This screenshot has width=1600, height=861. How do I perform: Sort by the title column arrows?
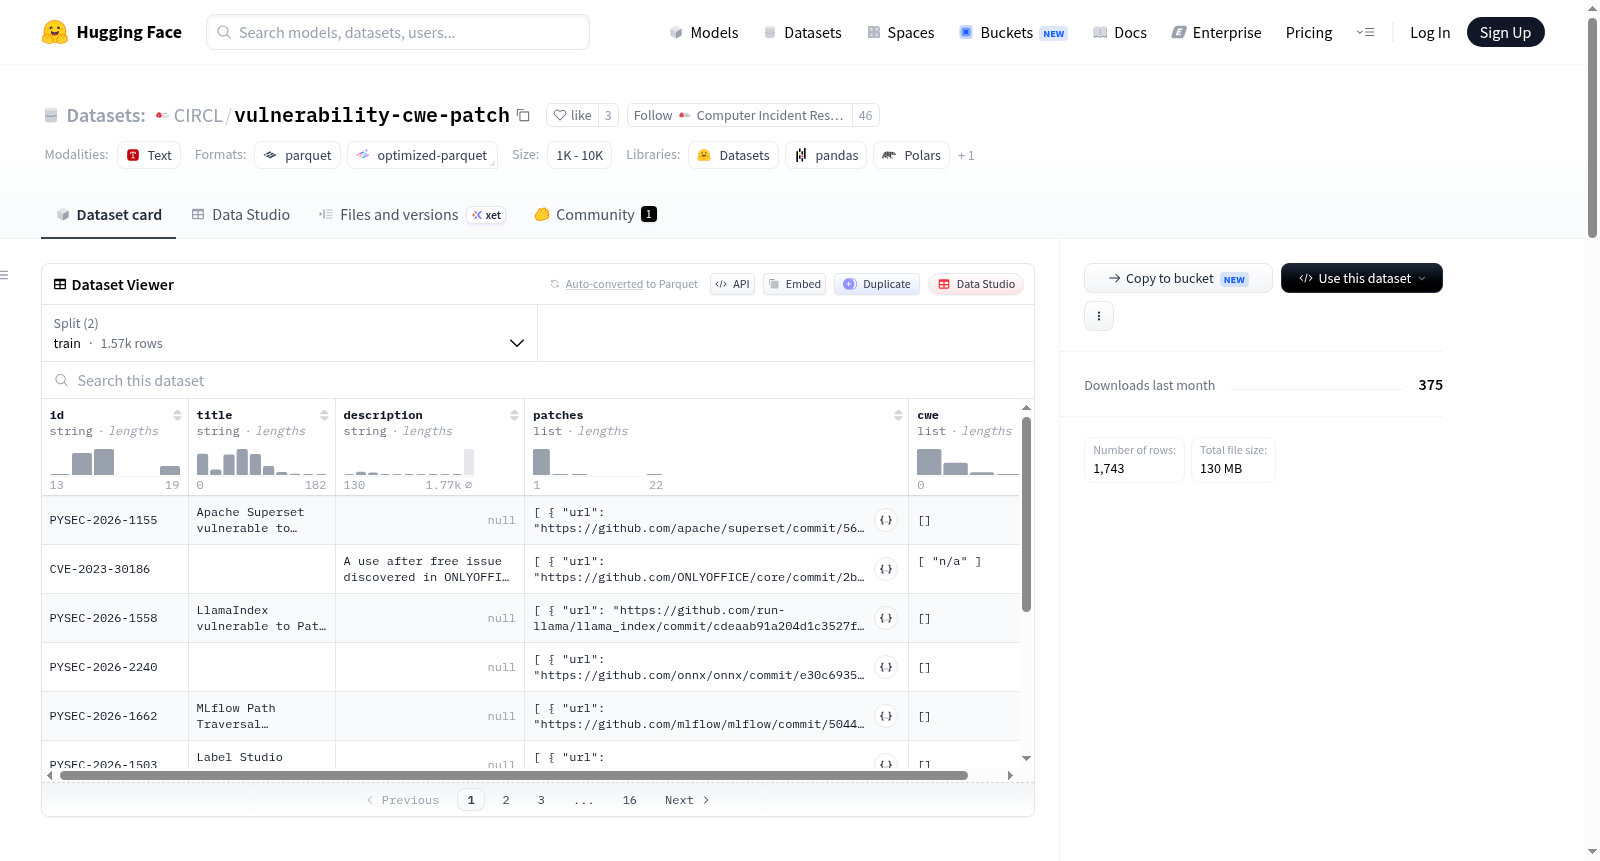[324, 415]
